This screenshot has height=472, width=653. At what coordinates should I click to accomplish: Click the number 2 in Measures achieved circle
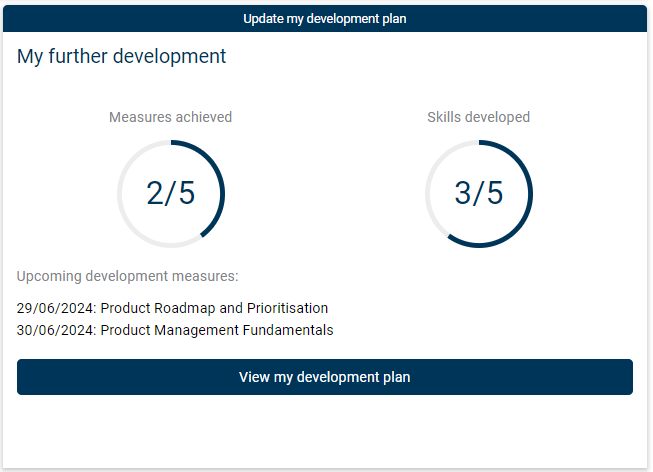[x=156, y=193]
